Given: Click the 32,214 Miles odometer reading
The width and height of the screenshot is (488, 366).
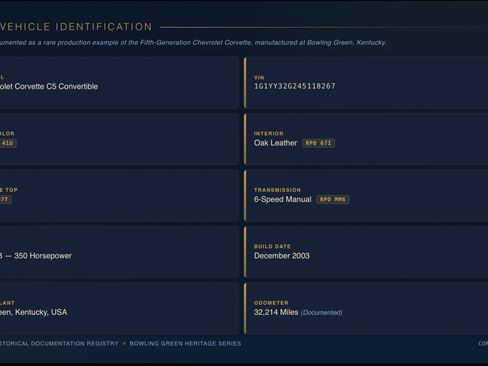Looking at the screenshot, I should click(276, 312).
